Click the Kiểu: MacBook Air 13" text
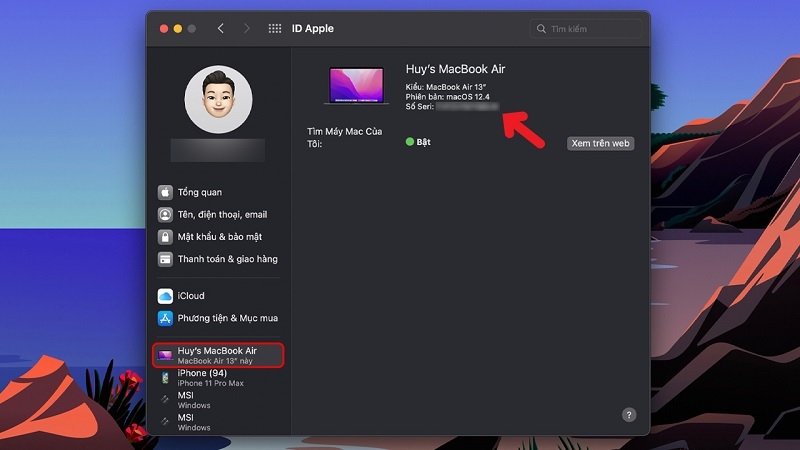 point(445,87)
